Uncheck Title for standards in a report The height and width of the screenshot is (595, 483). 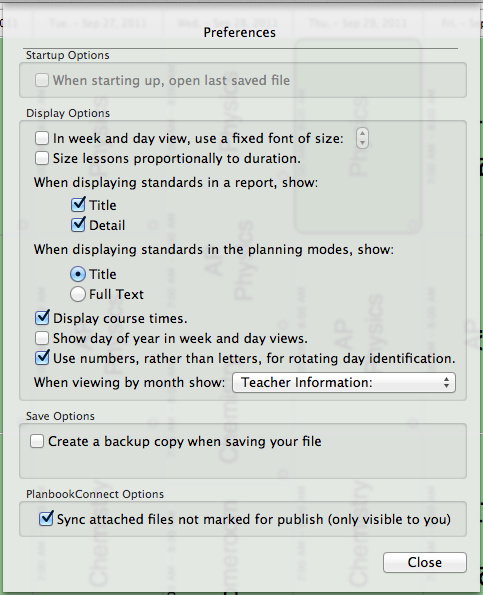tap(78, 205)
